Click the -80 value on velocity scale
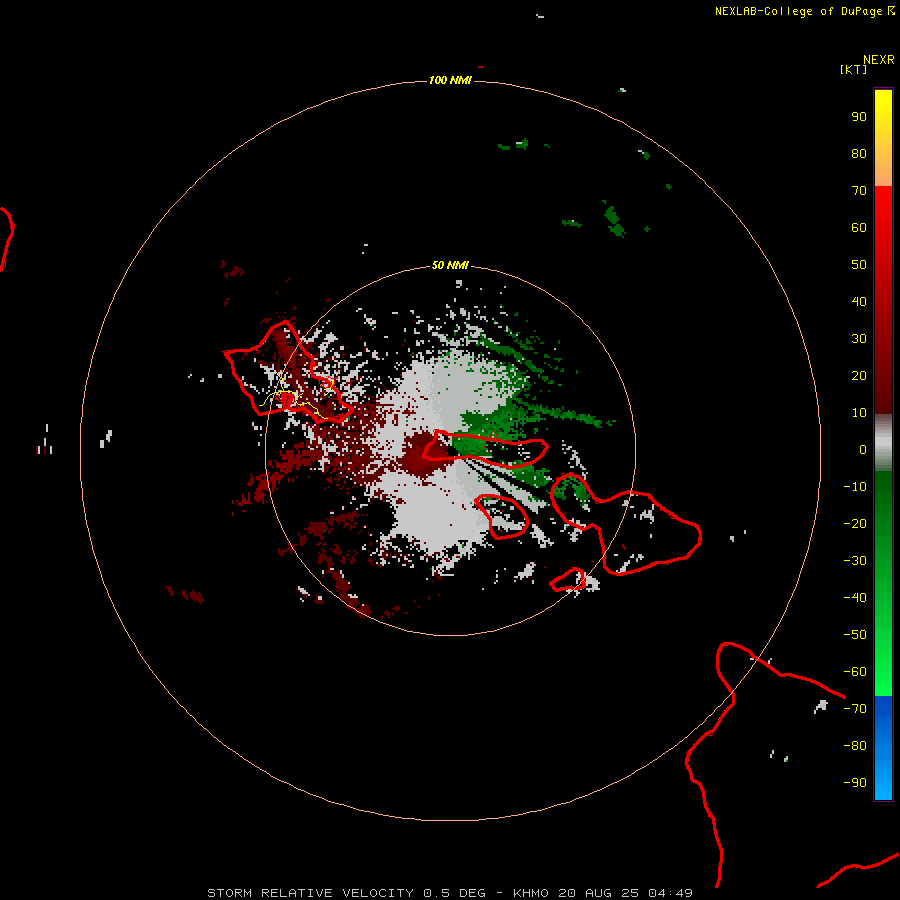The height and width of the screenshot is (900, 900). coord(855,746)
